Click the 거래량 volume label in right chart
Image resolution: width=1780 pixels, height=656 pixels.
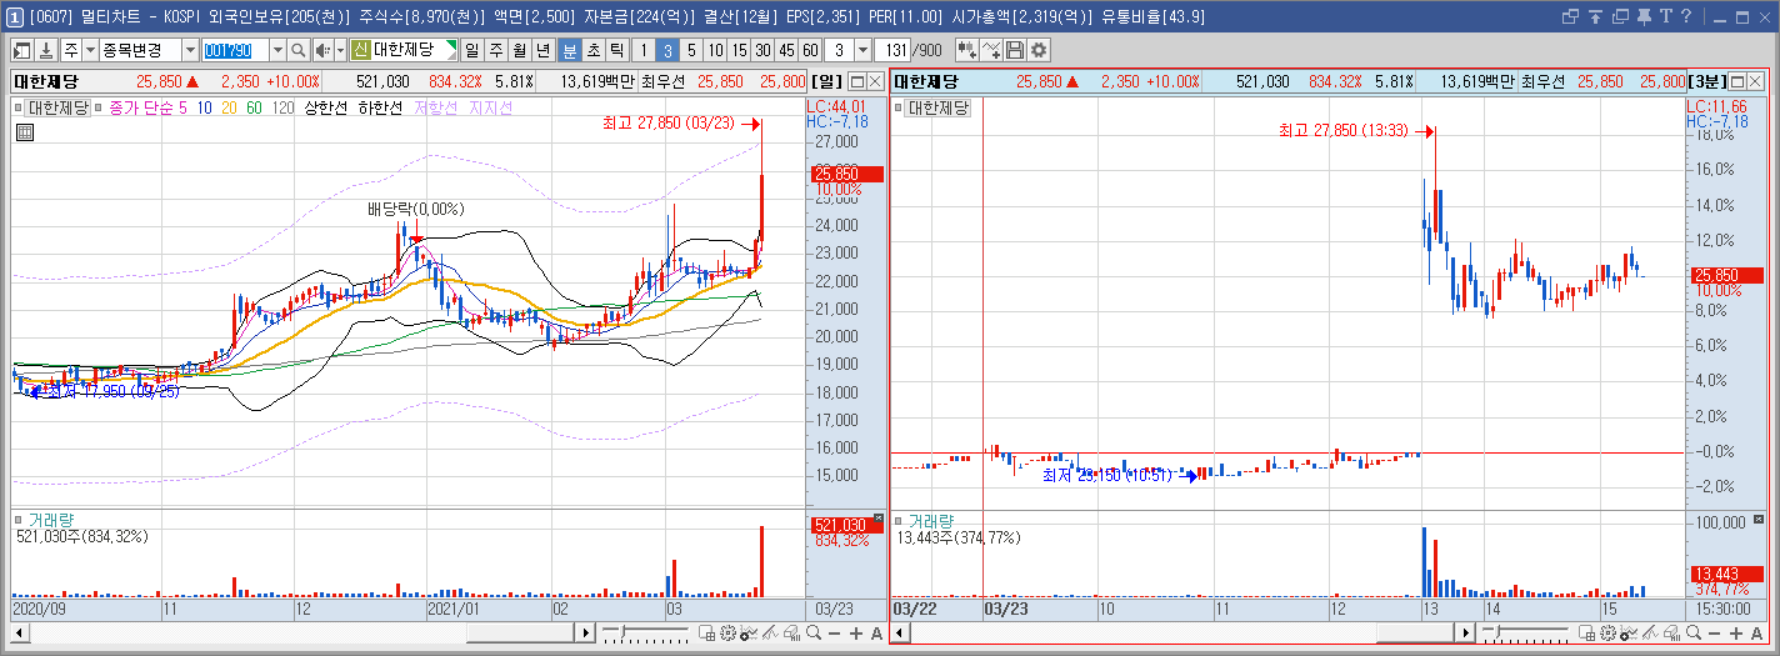931,521
